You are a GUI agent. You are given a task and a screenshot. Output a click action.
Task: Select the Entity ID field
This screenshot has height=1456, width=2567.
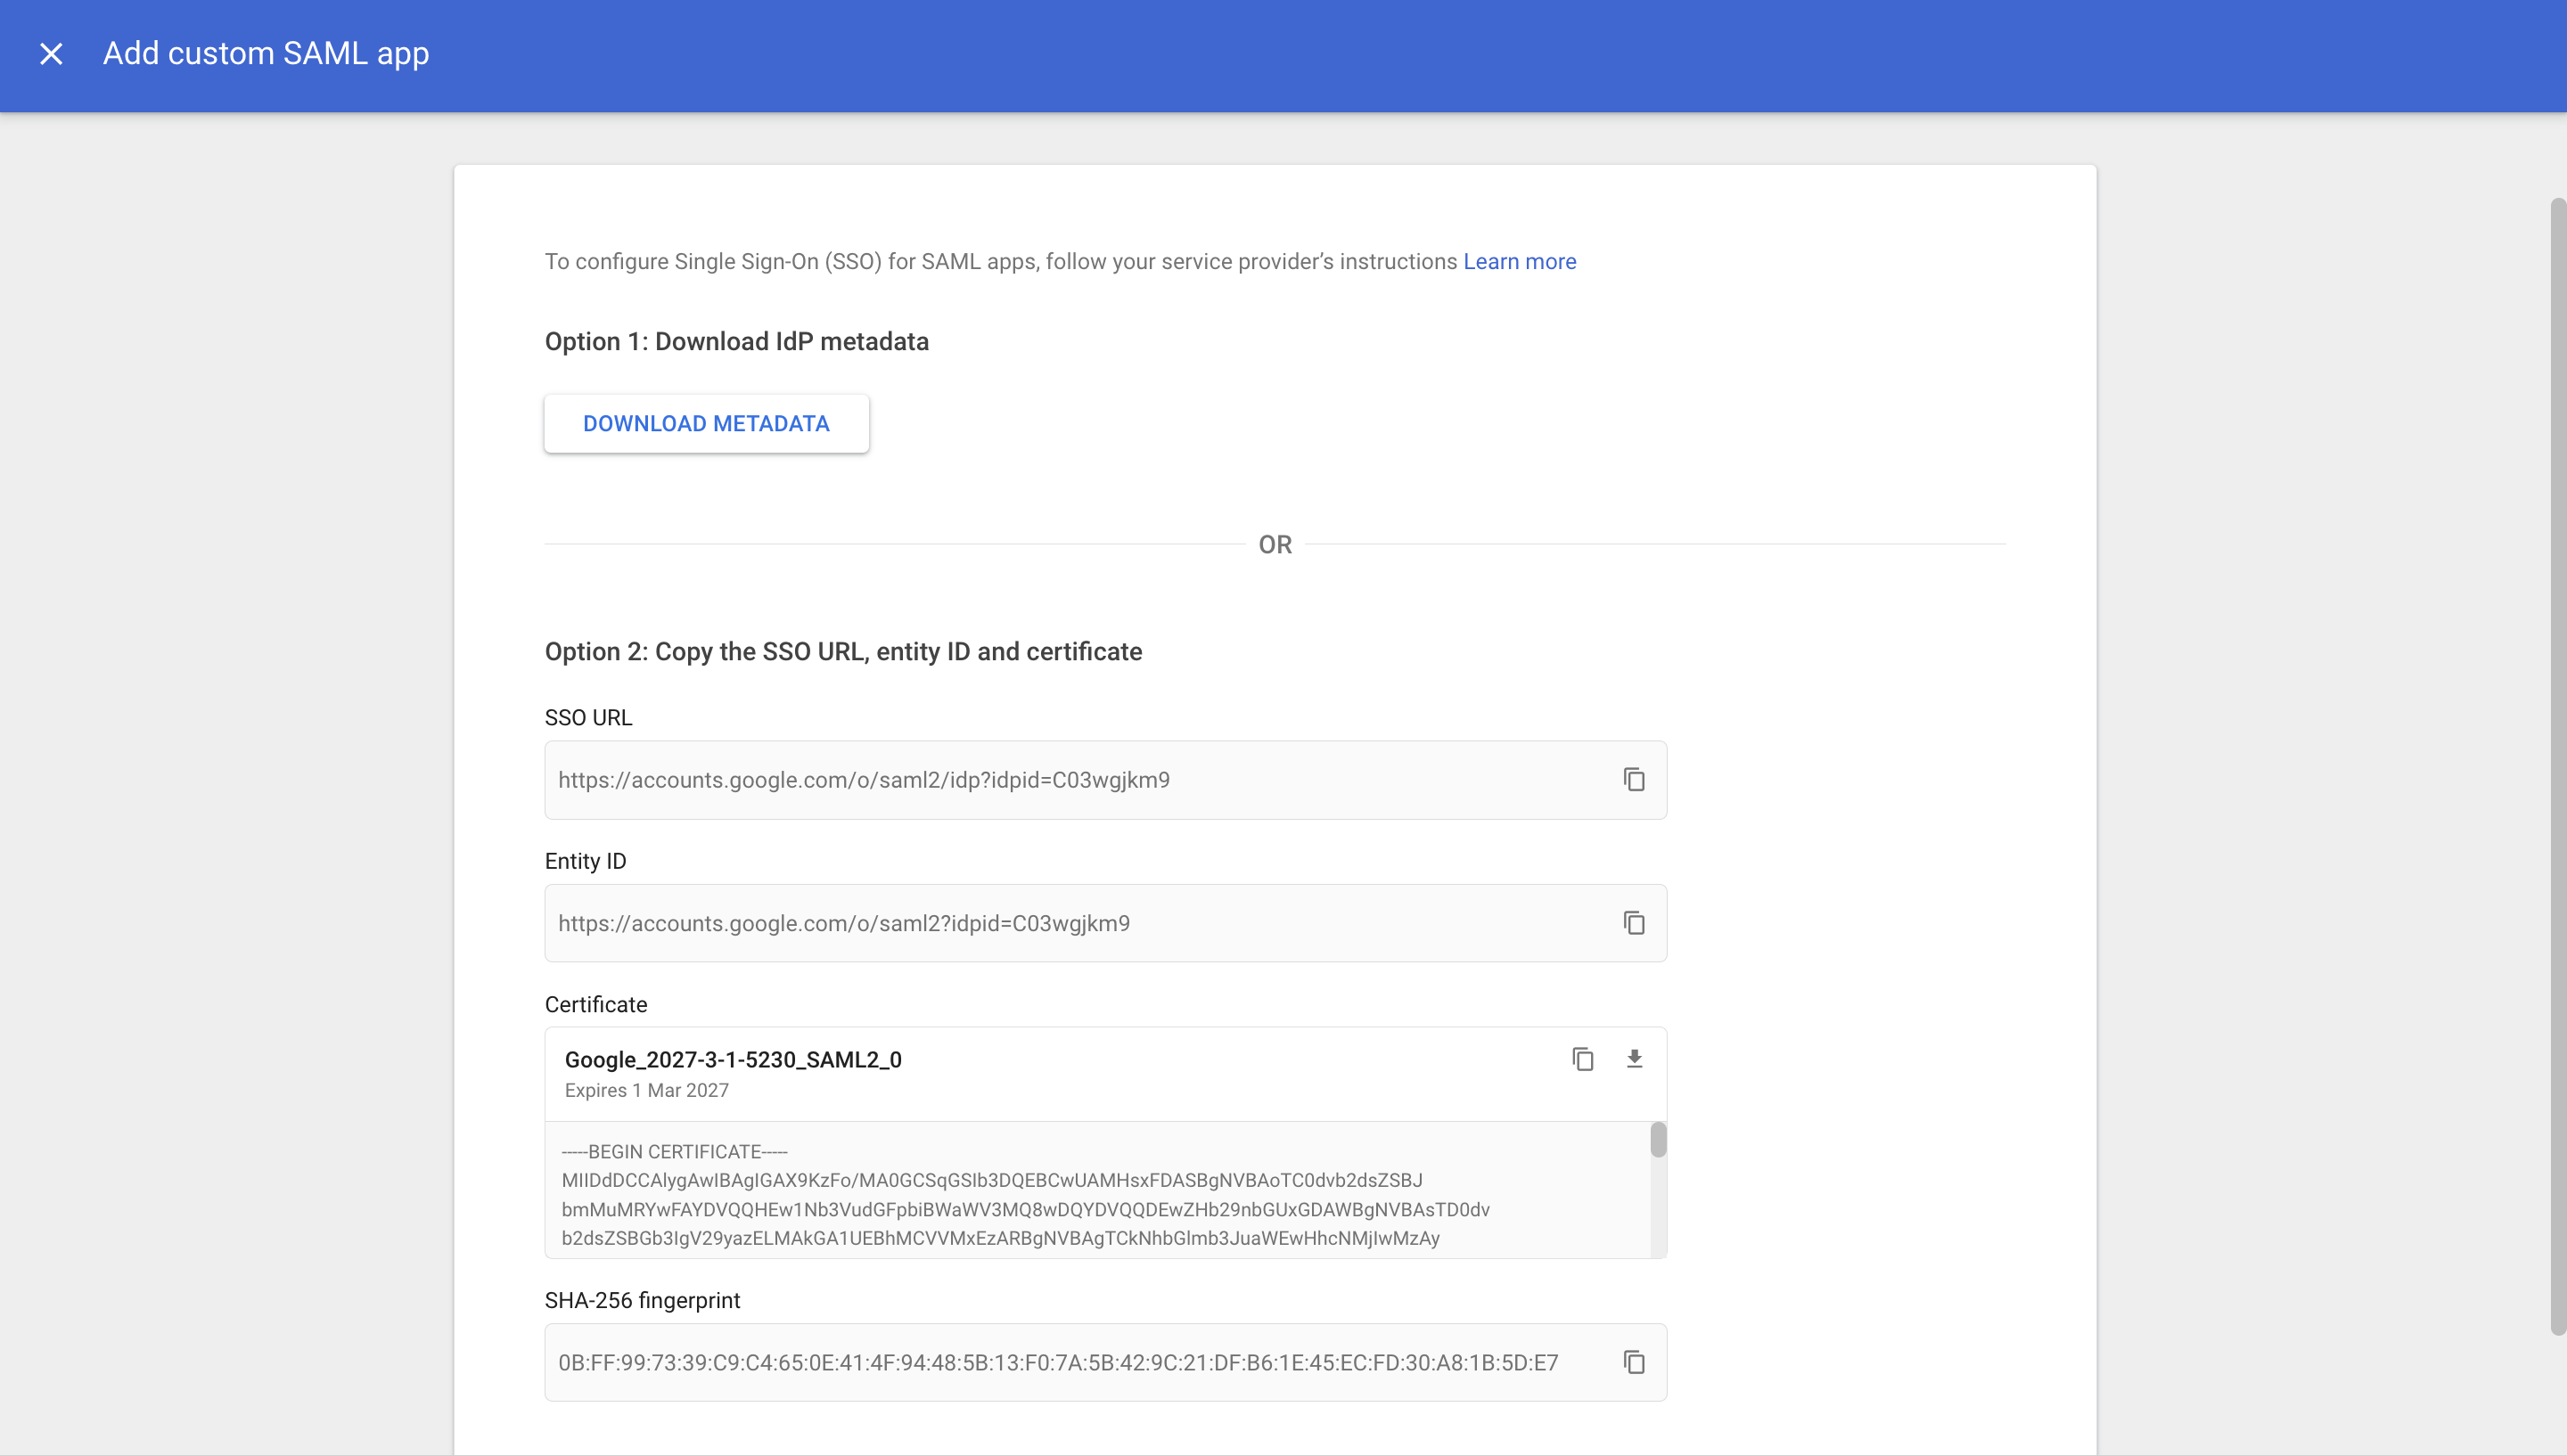pos(1105,923)
